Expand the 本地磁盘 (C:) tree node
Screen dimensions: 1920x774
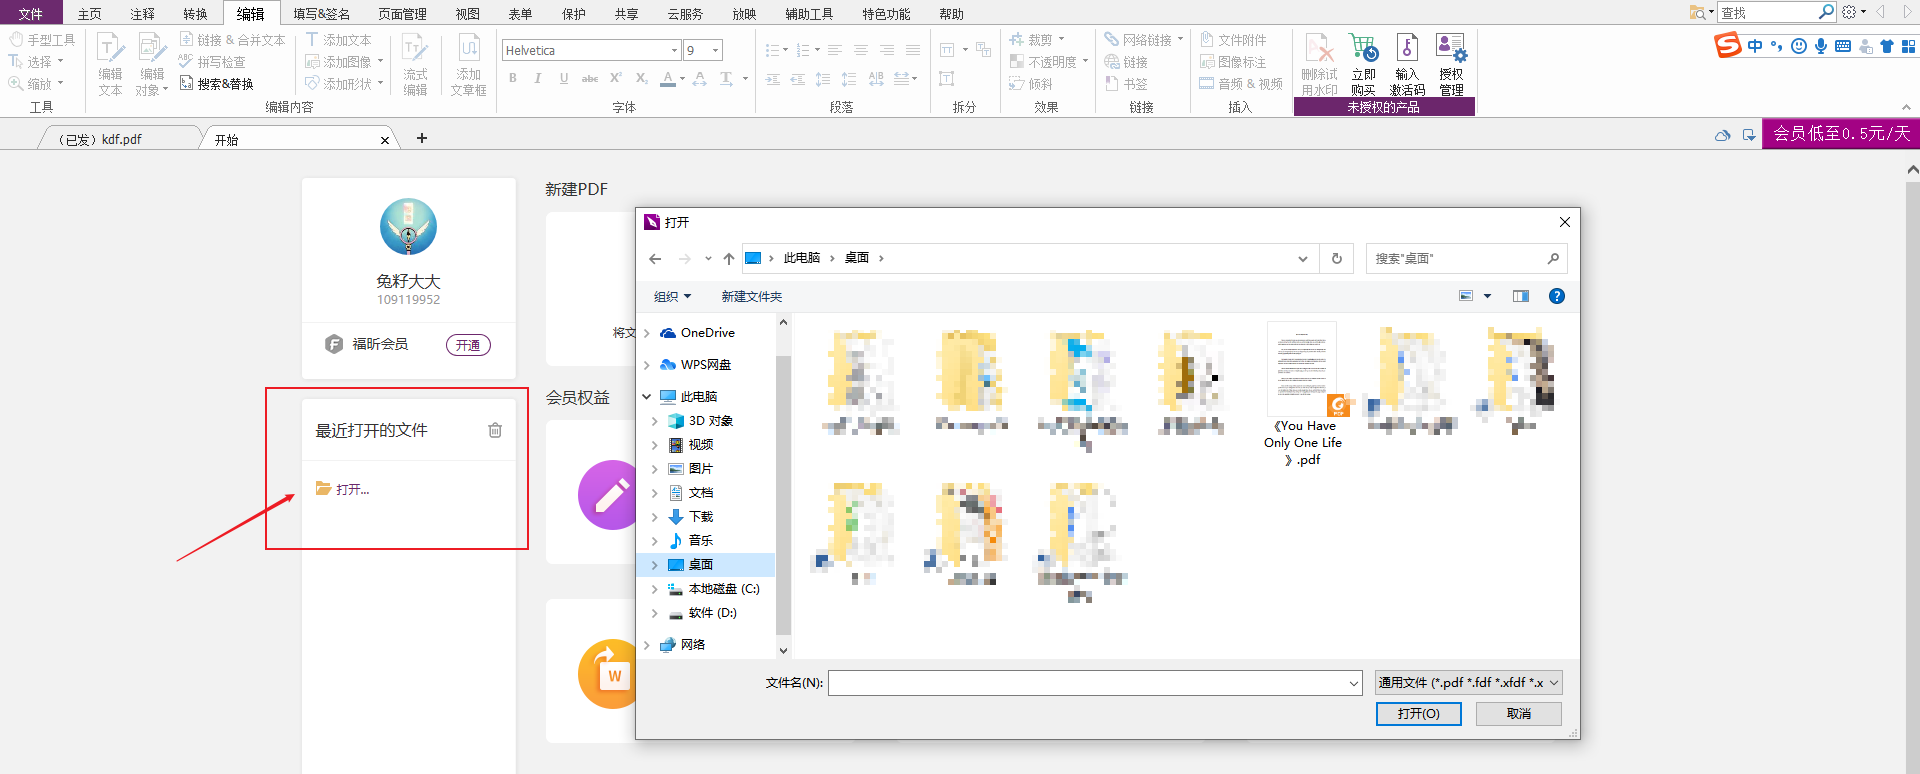(655, 589)
